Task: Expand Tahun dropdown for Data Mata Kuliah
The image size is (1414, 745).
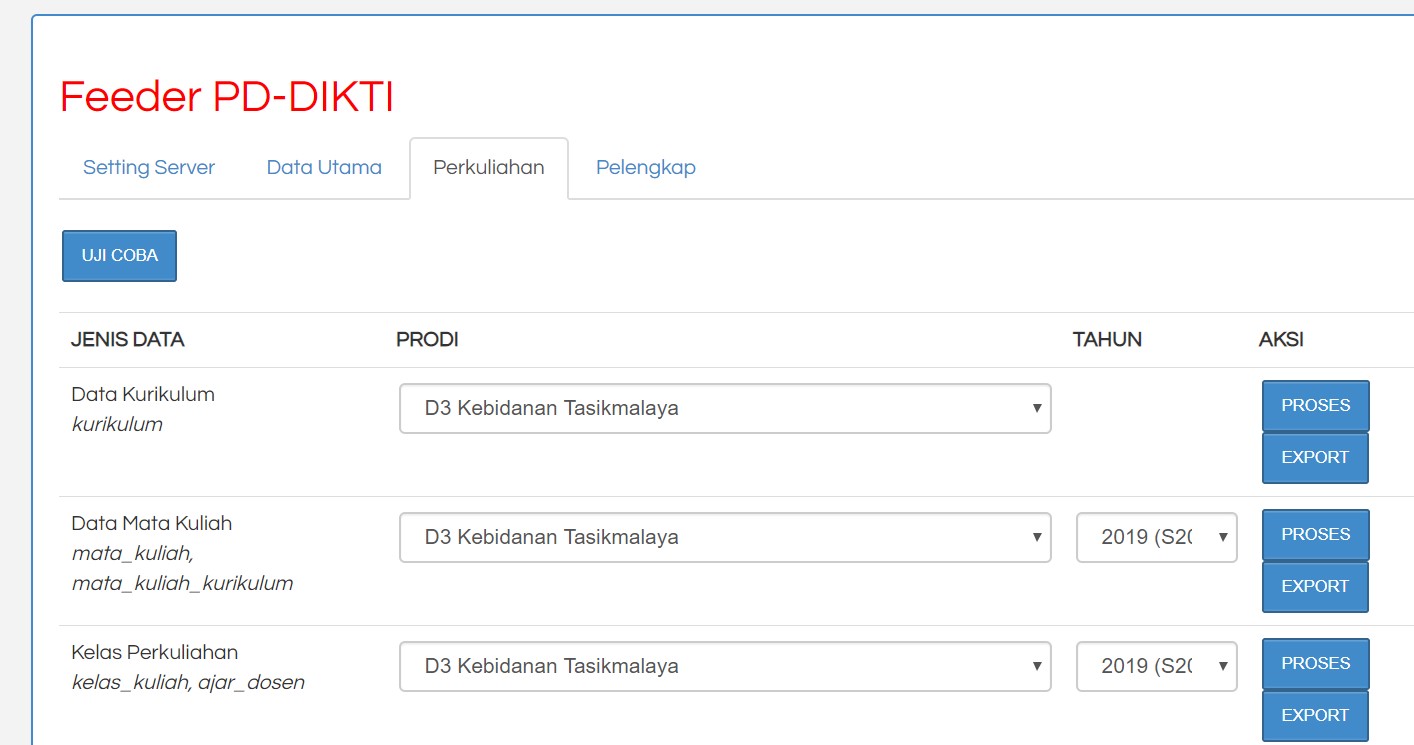Action: click(x=1156, y=537)
